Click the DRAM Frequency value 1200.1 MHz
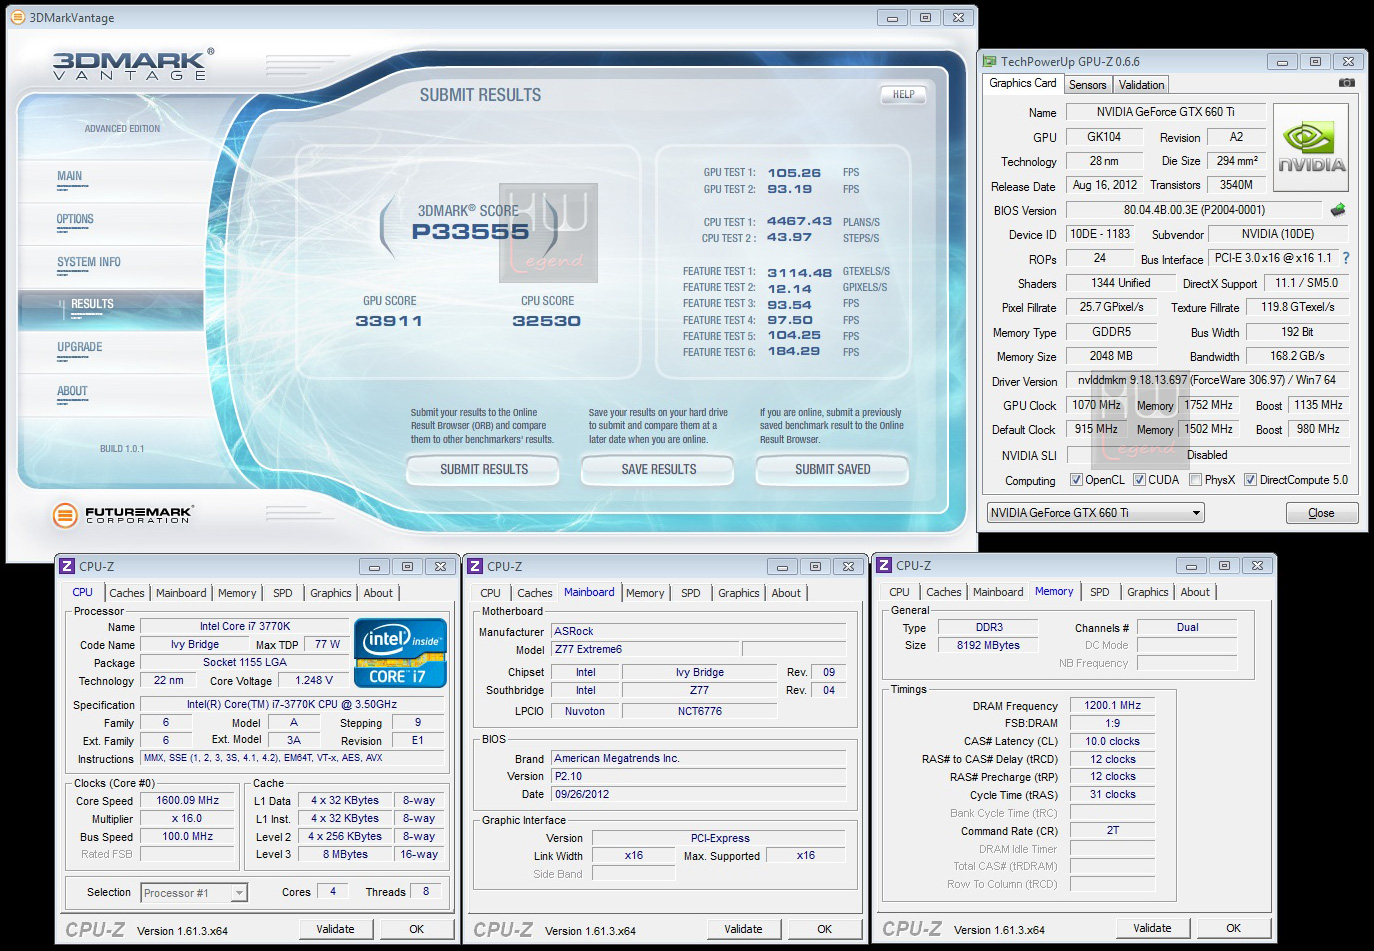This screenshot has width=1374, height=951. click(1112, 705)
